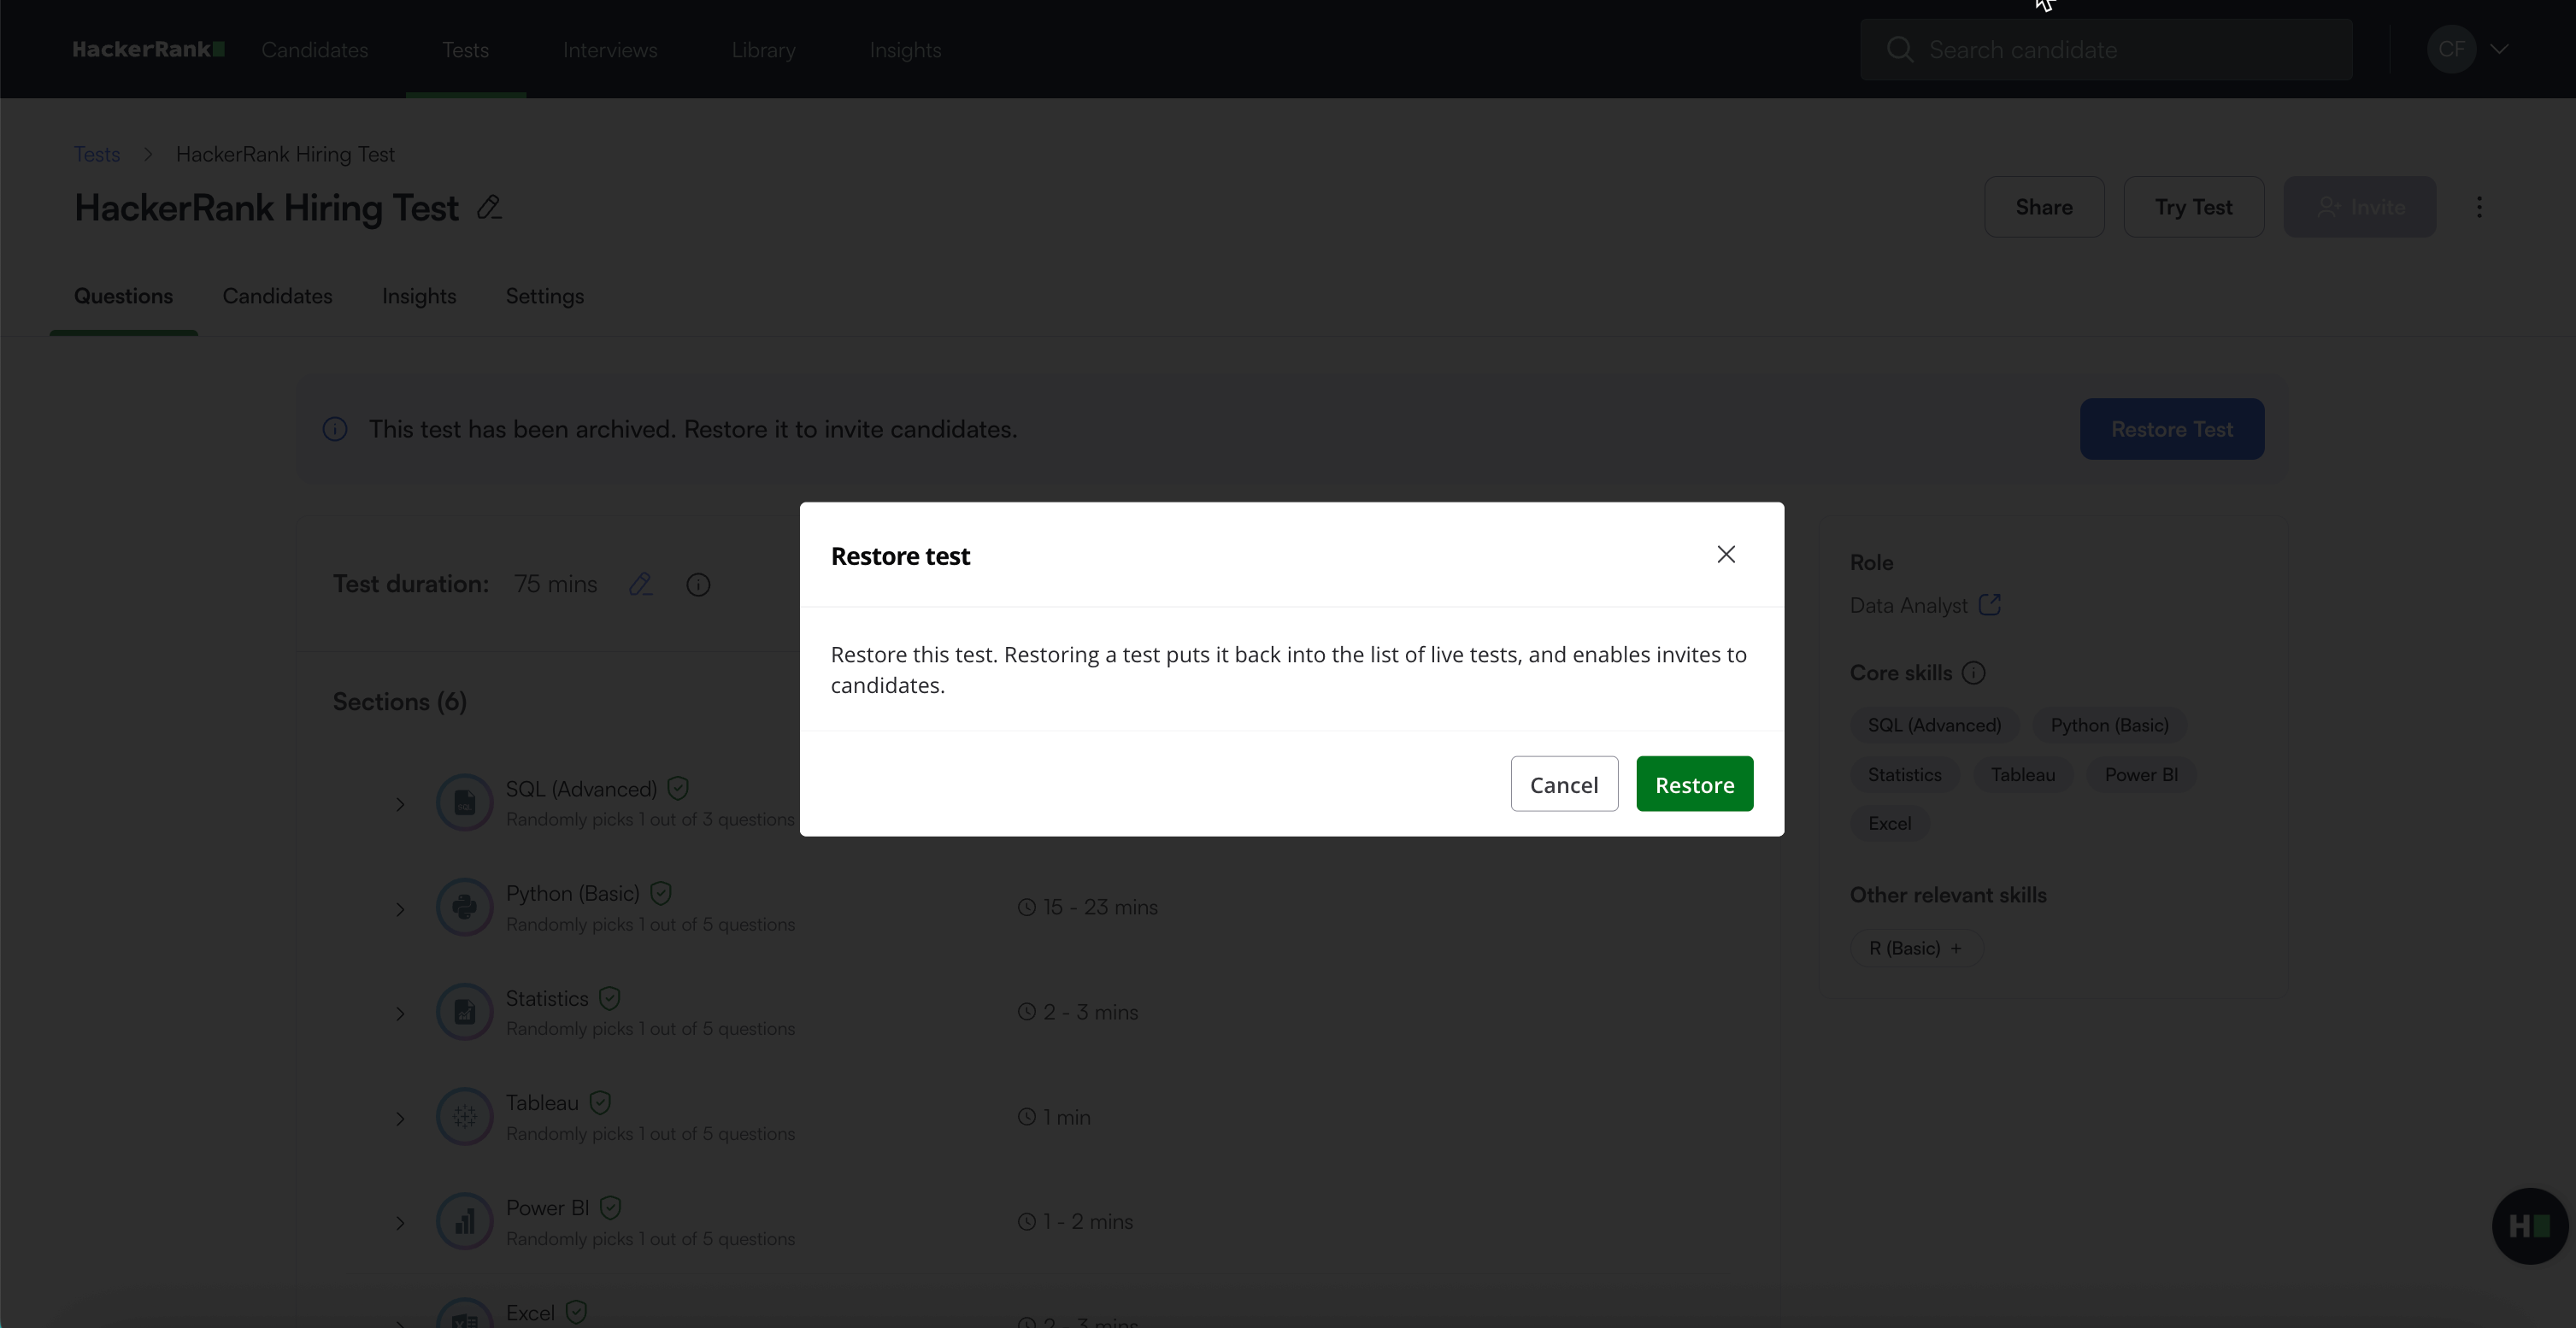The image size is (2576, 1328).
Task: Click the green Restore button
Action: 1694,784
